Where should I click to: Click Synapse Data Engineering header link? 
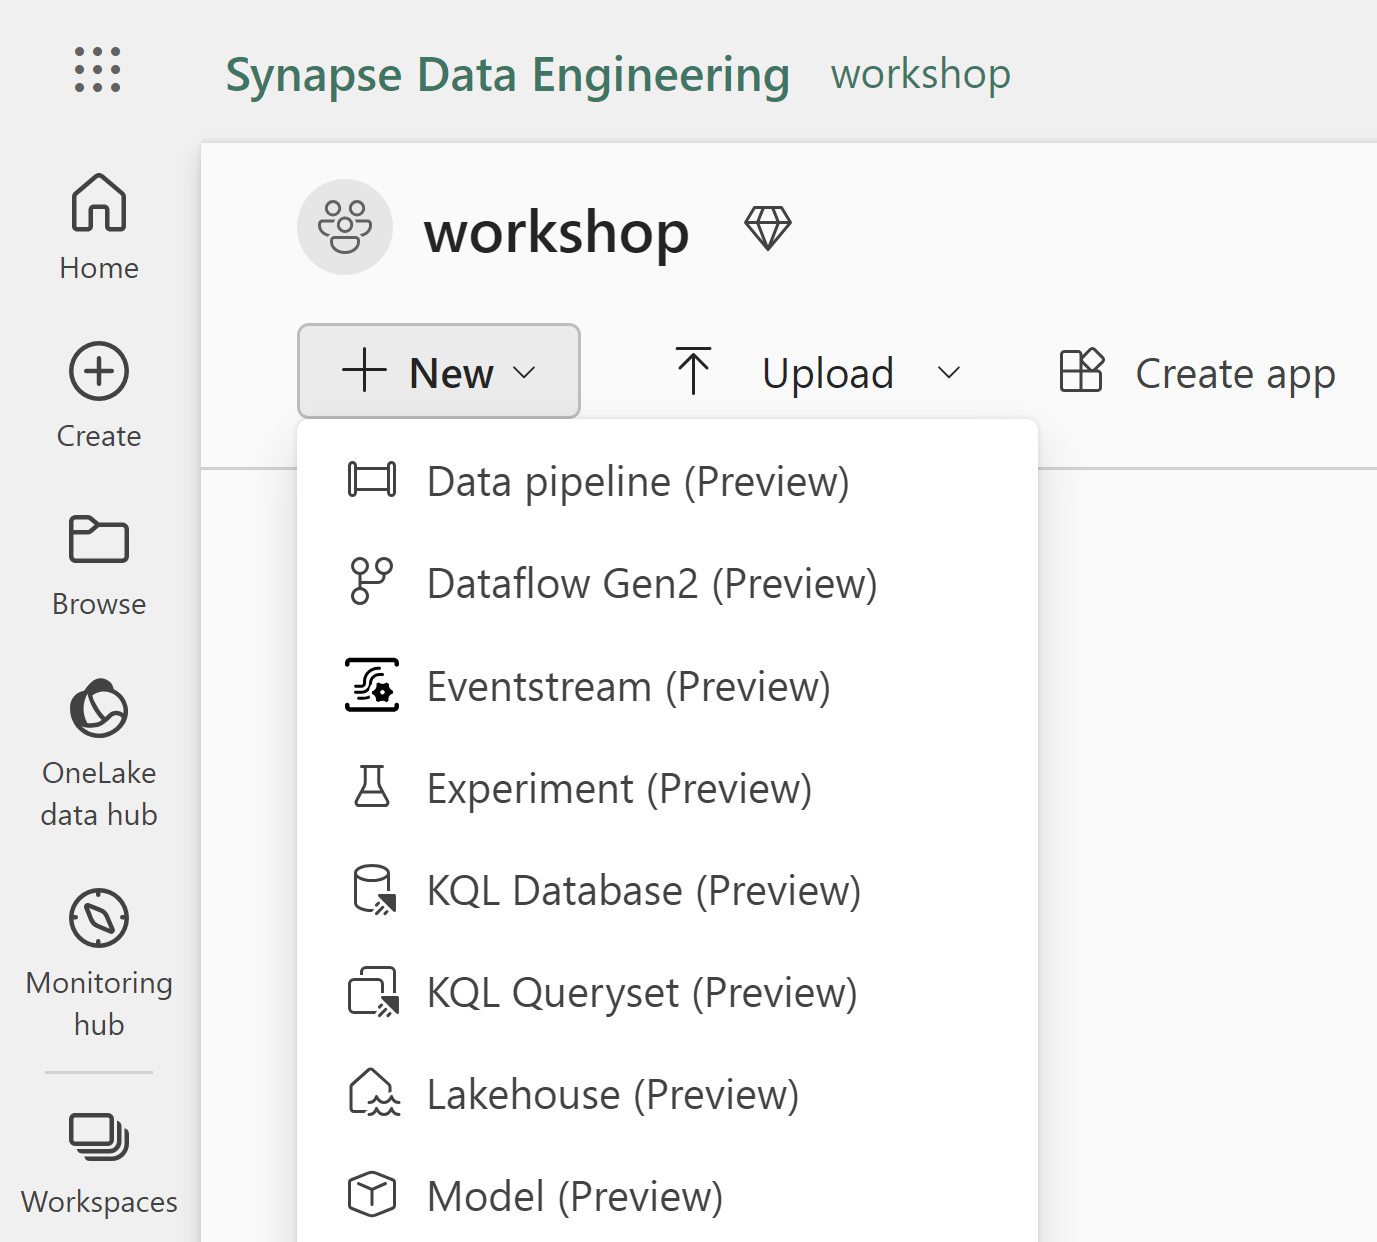(508, 75)
